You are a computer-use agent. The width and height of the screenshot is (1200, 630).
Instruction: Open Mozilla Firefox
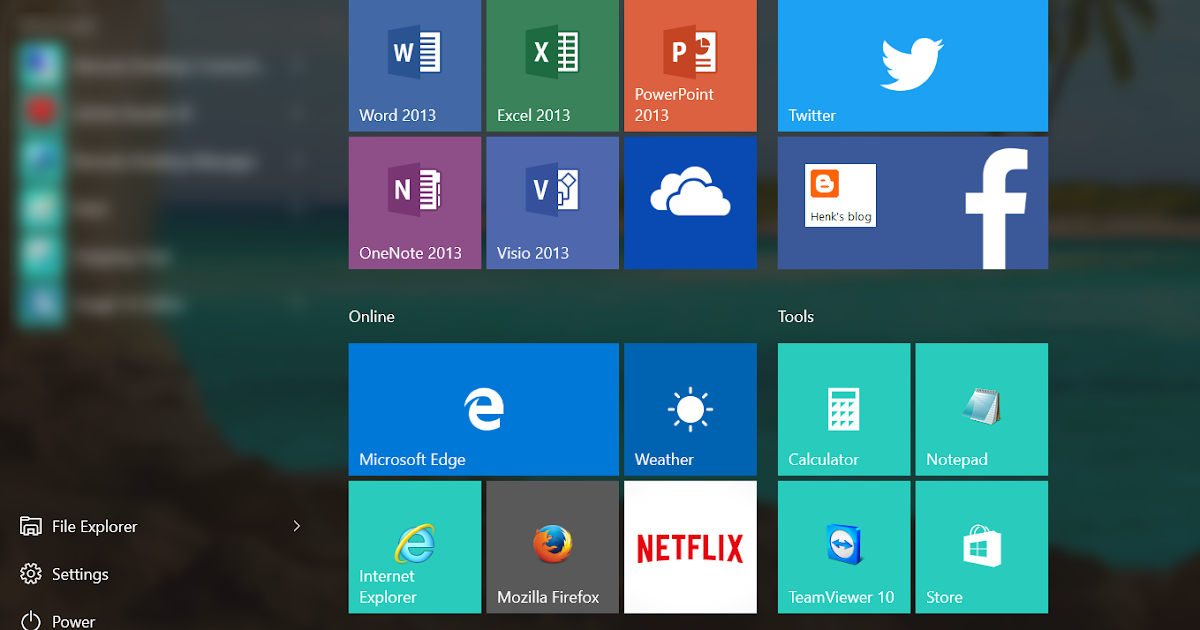click(x=552, y=546)
